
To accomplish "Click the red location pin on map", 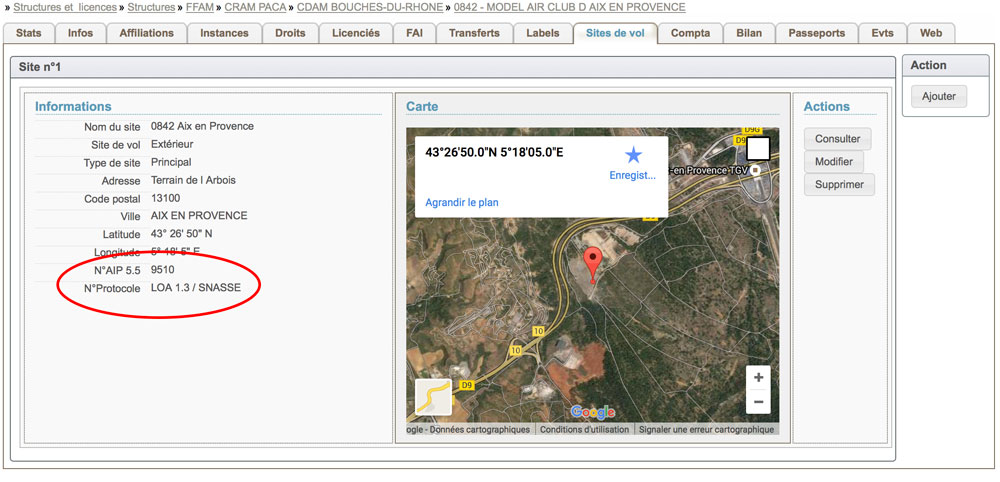I will click(x=592, y=262).
